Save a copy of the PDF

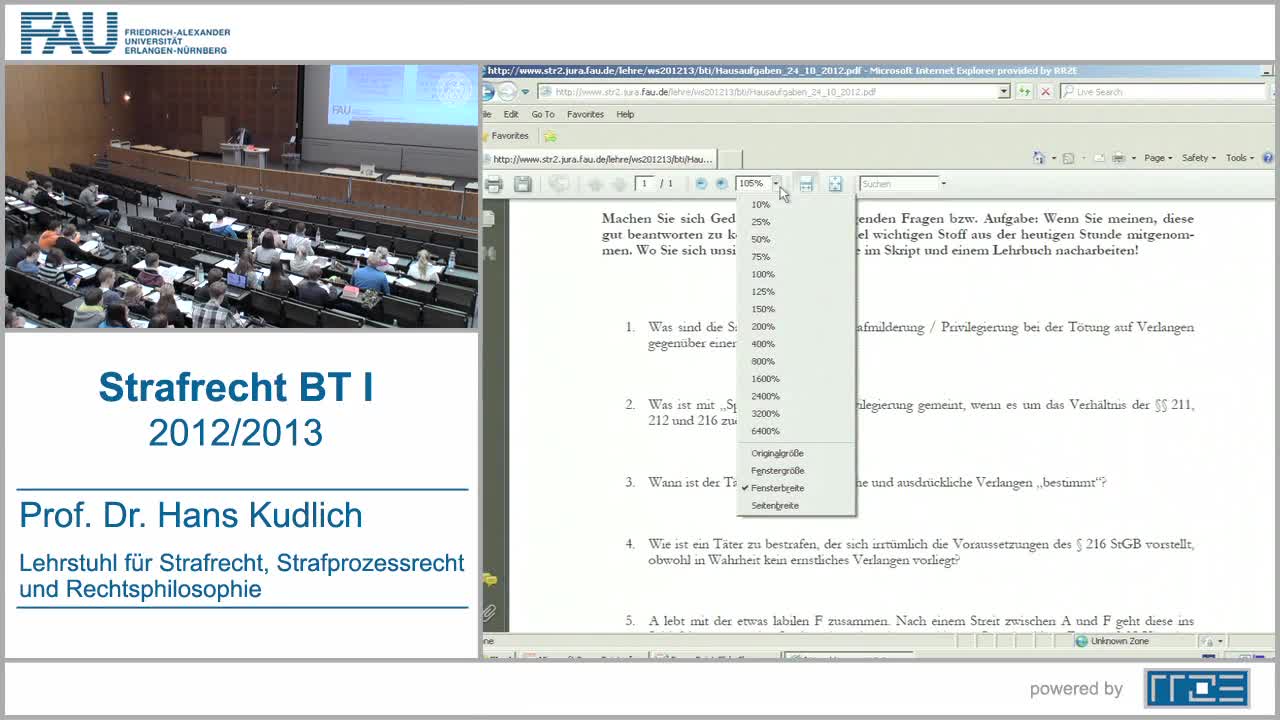[524, 183]
